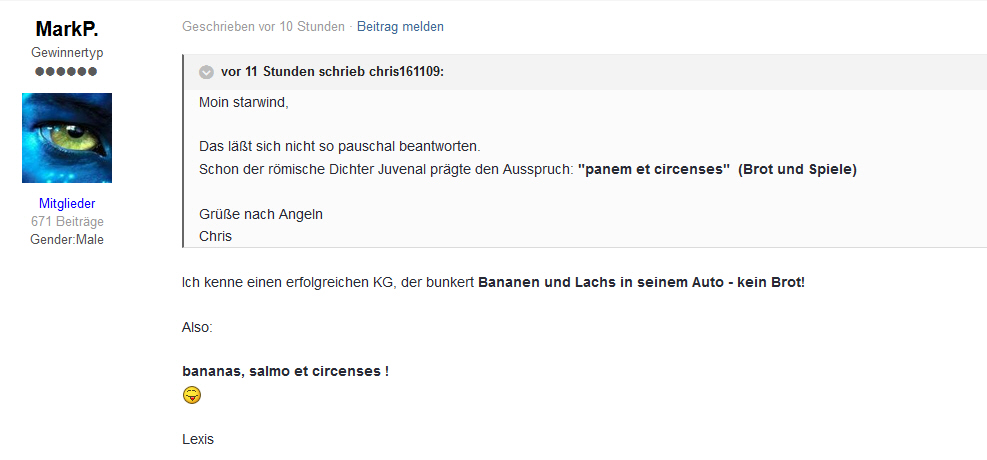Screen dimensions: 987x460
Task: Open the Mitglieder group link
Action: coord(67,203)
